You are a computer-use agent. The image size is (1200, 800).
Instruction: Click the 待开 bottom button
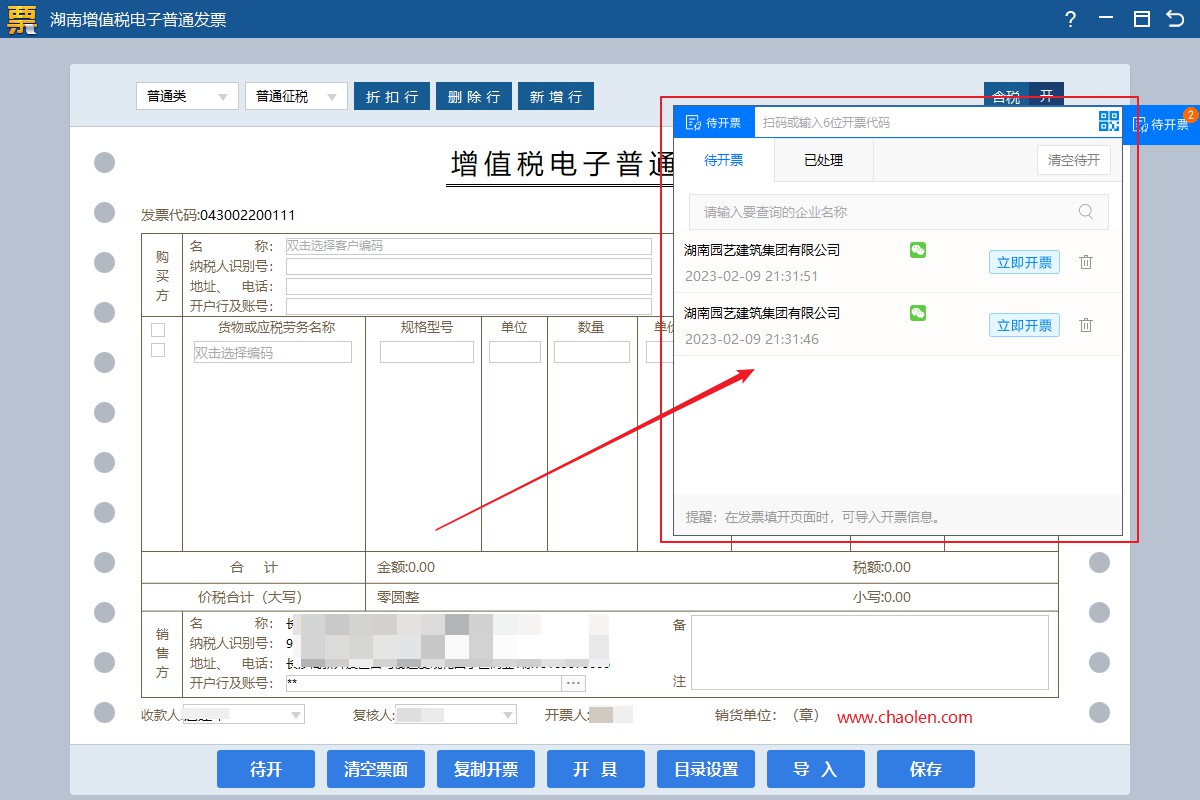tap(266, 769)
